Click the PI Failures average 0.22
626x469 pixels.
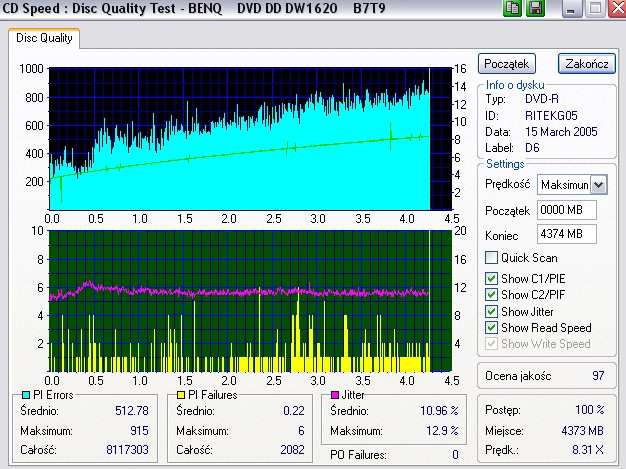[294, 410]
